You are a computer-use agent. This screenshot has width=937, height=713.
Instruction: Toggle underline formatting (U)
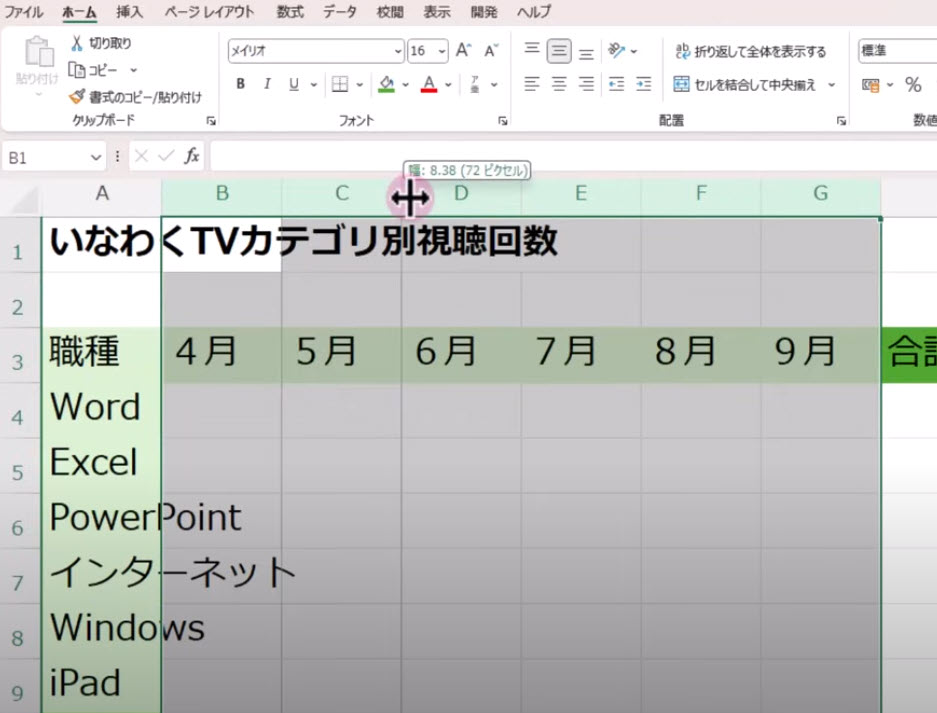293,84
